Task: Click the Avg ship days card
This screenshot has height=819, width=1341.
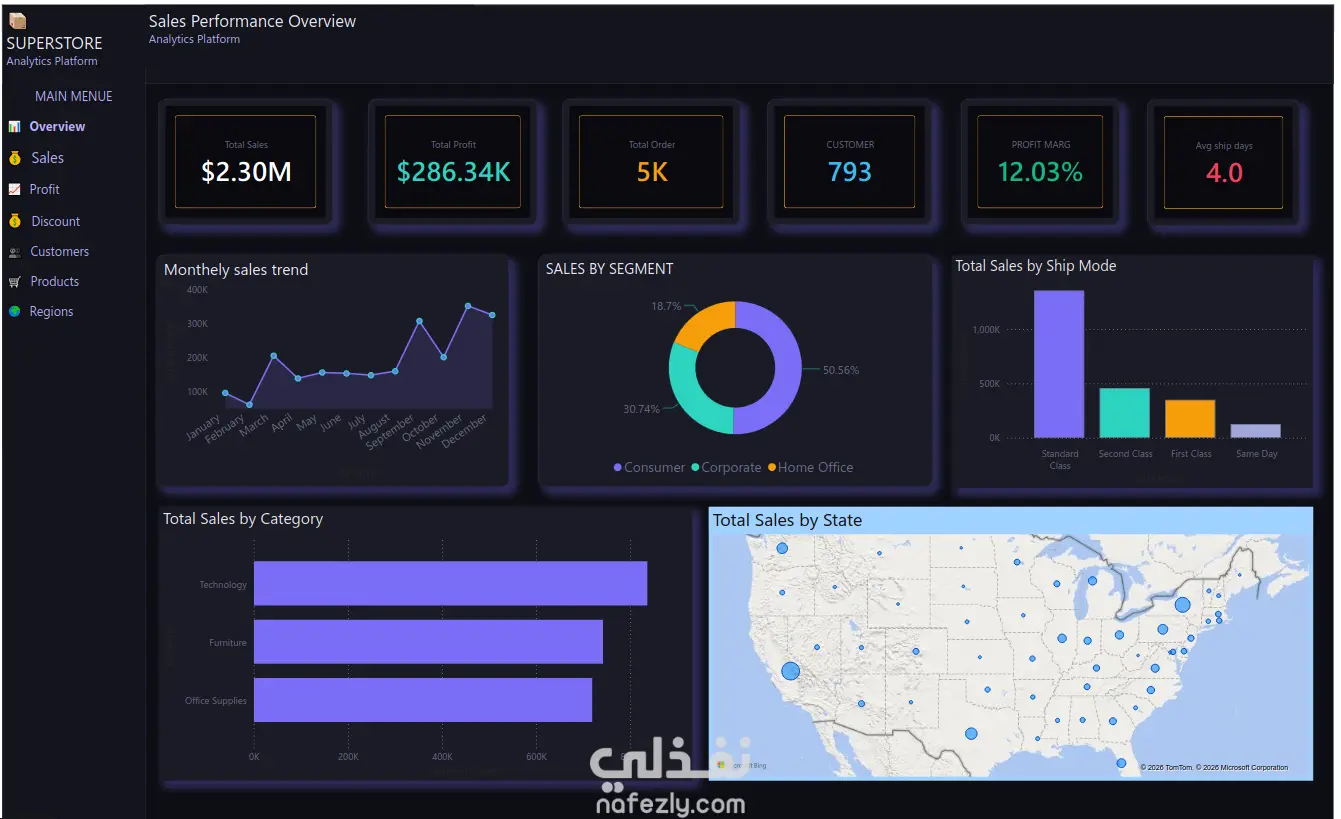Action: [1223, 162]
